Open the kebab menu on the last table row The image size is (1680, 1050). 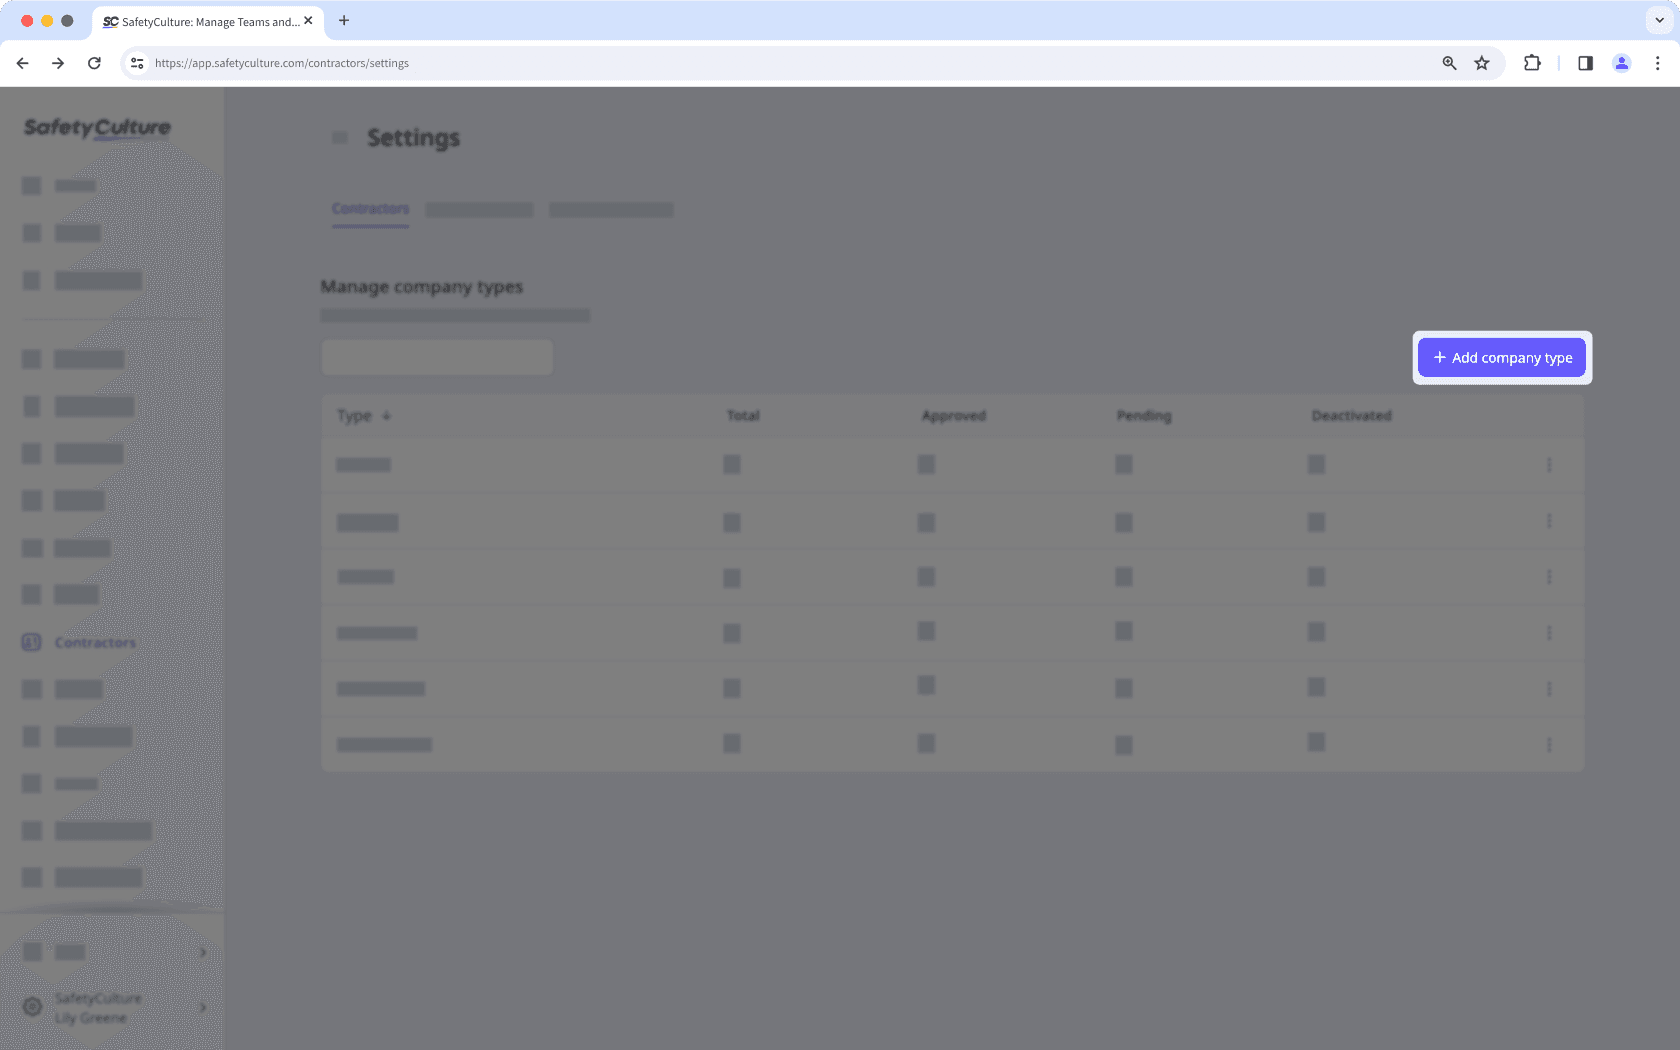pos(1550,744)
